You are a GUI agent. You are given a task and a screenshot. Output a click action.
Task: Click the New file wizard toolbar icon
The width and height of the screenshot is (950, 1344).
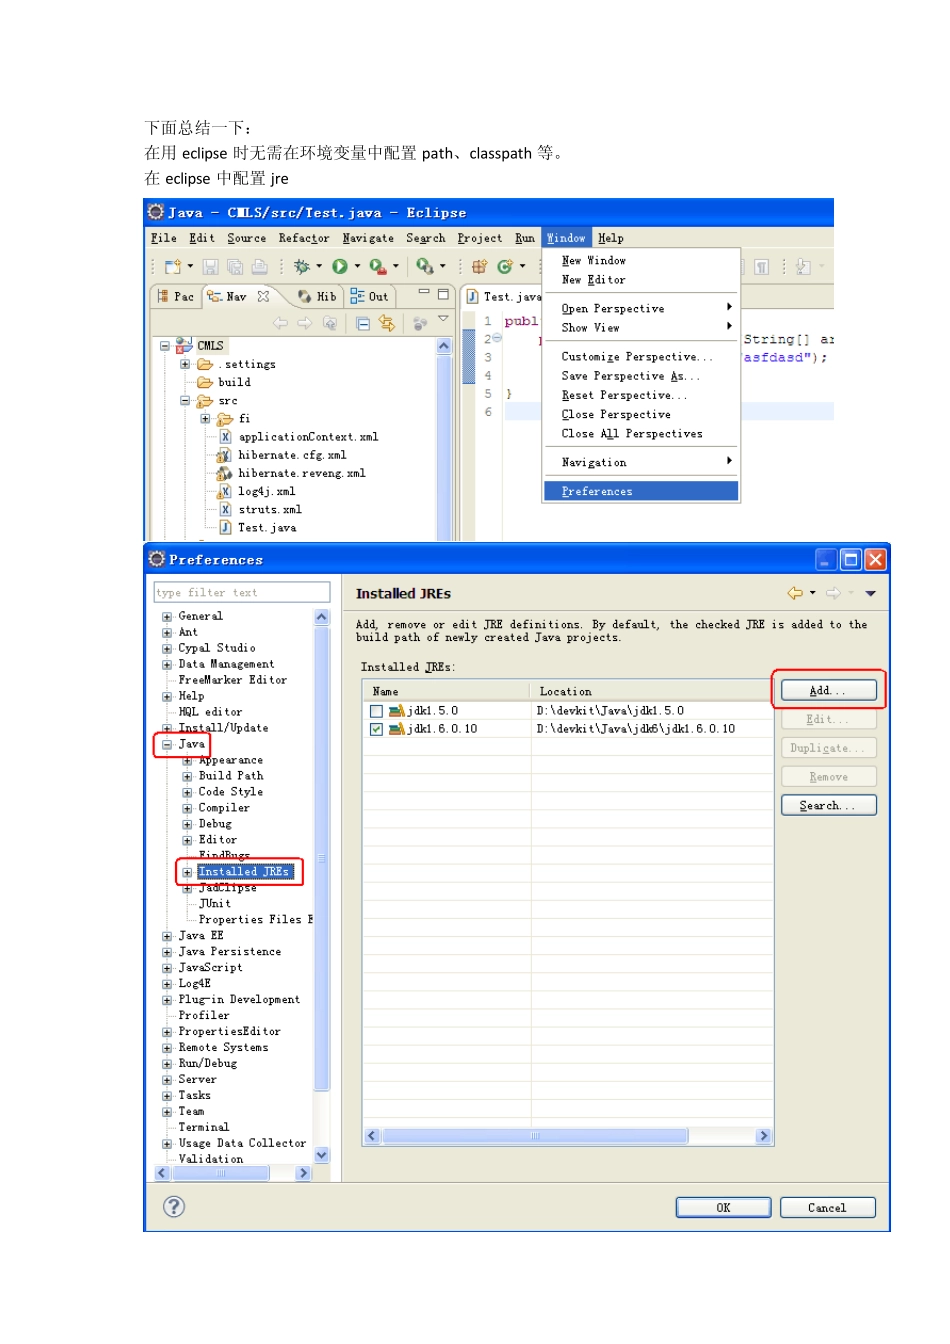[x=173, y=267]
